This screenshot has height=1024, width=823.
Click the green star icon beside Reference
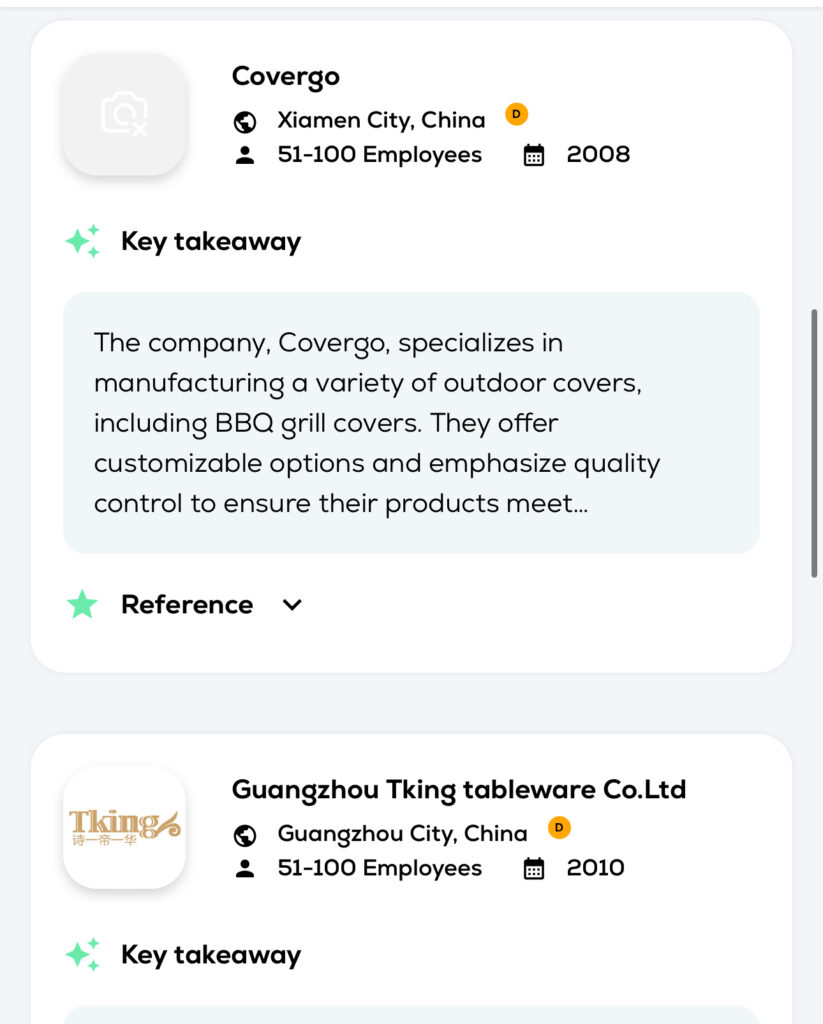click(x=82, y=604)
